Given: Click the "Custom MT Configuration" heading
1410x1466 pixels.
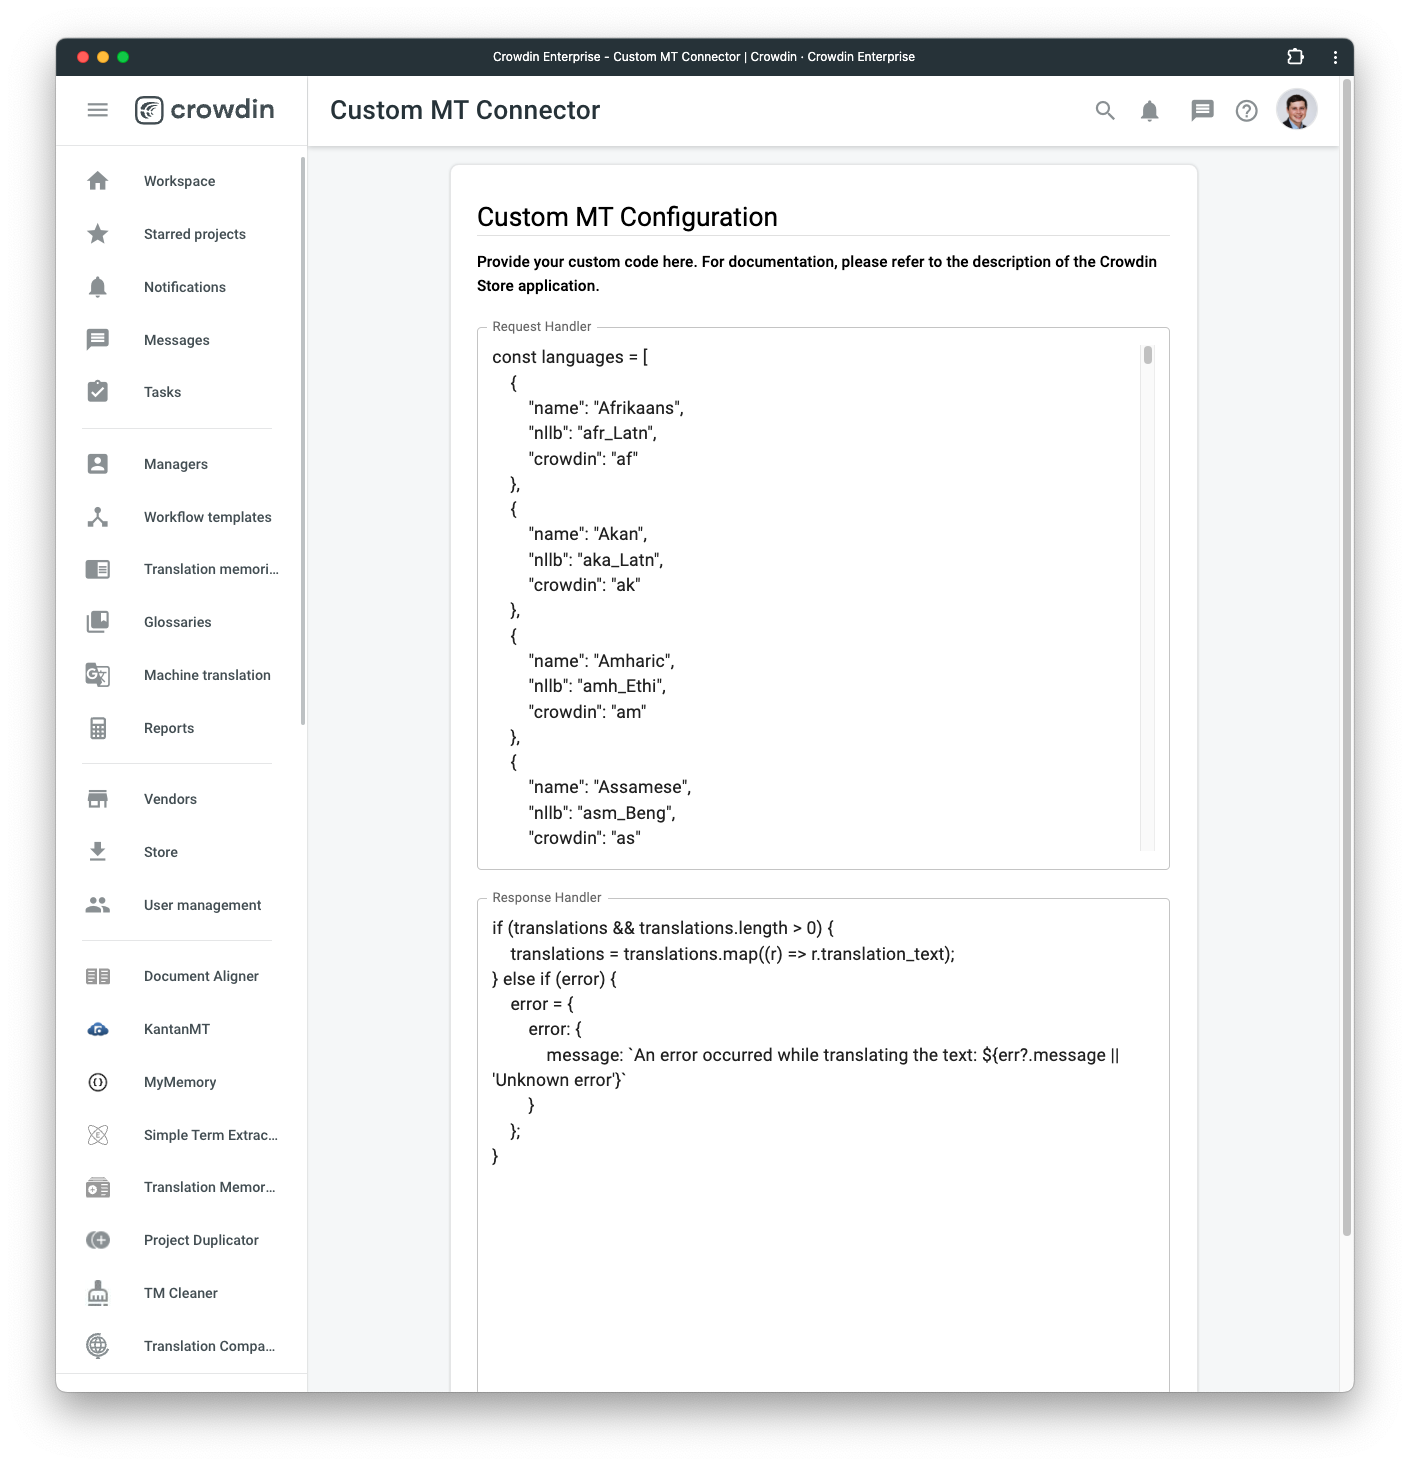Looking at the screenshot, I should (627, 217).
